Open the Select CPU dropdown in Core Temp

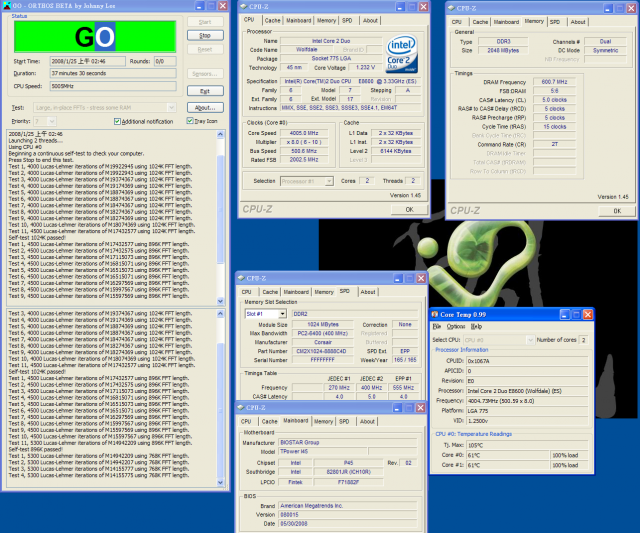point(530,340)
